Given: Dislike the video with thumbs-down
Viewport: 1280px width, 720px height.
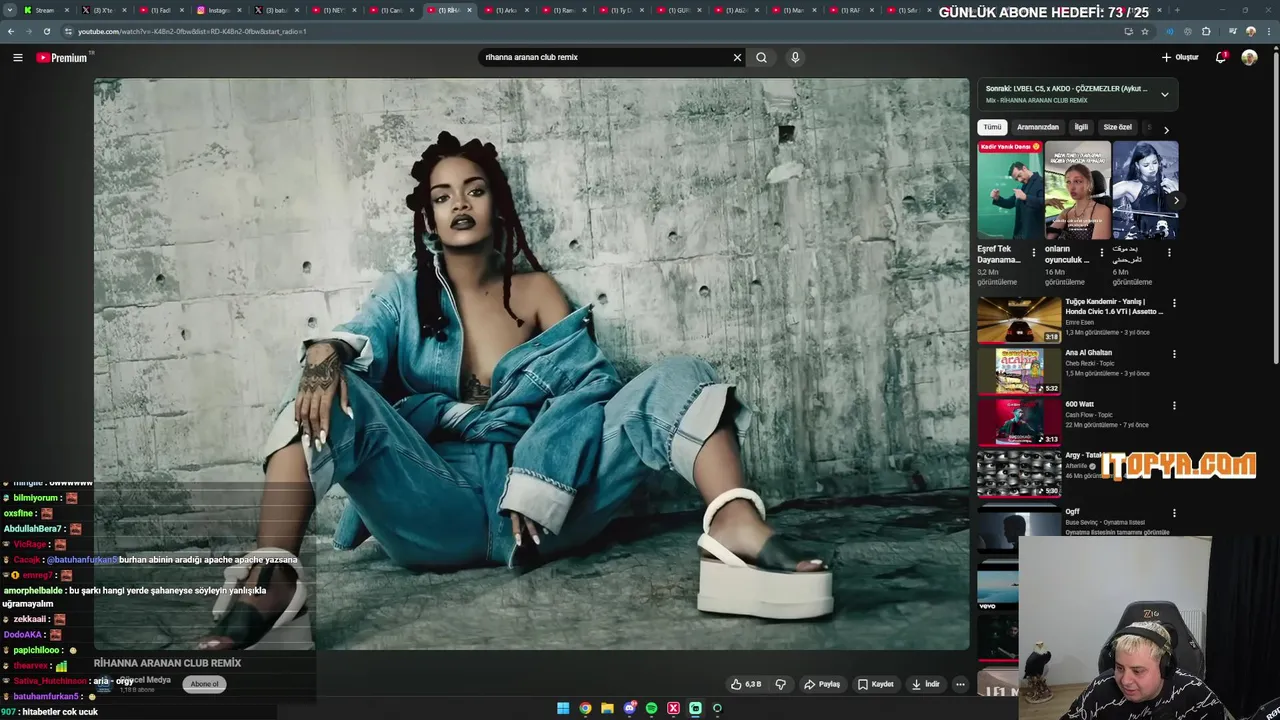Looking at the screenshot, I should click(781, 684).
